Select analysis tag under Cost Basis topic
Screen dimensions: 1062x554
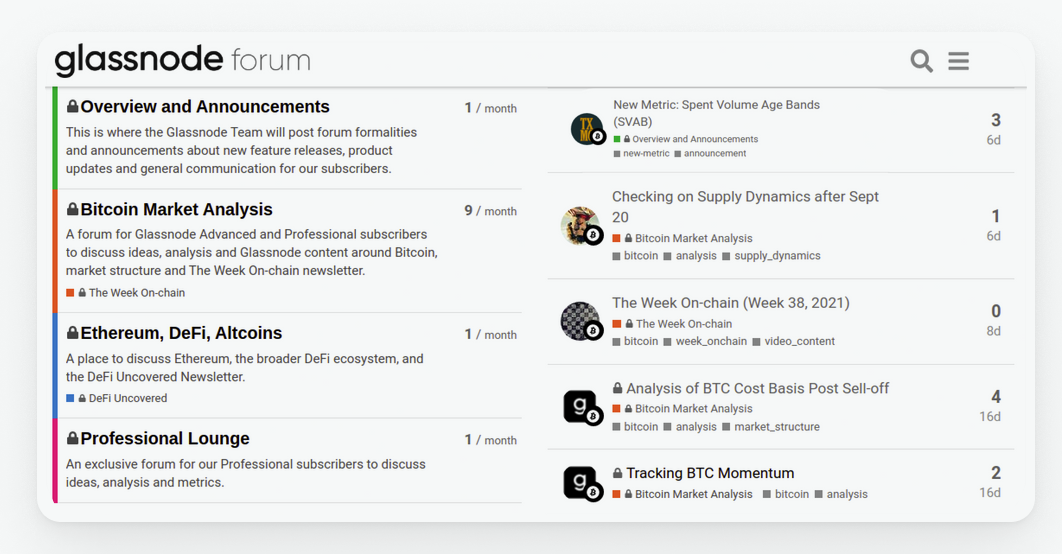point(690,427)
